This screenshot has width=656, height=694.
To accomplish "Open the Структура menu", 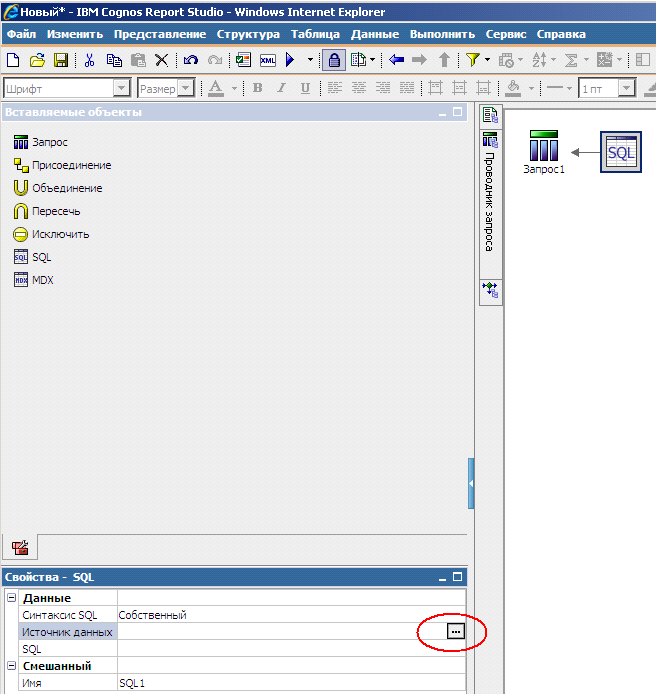I will click(x=248, y=34).
